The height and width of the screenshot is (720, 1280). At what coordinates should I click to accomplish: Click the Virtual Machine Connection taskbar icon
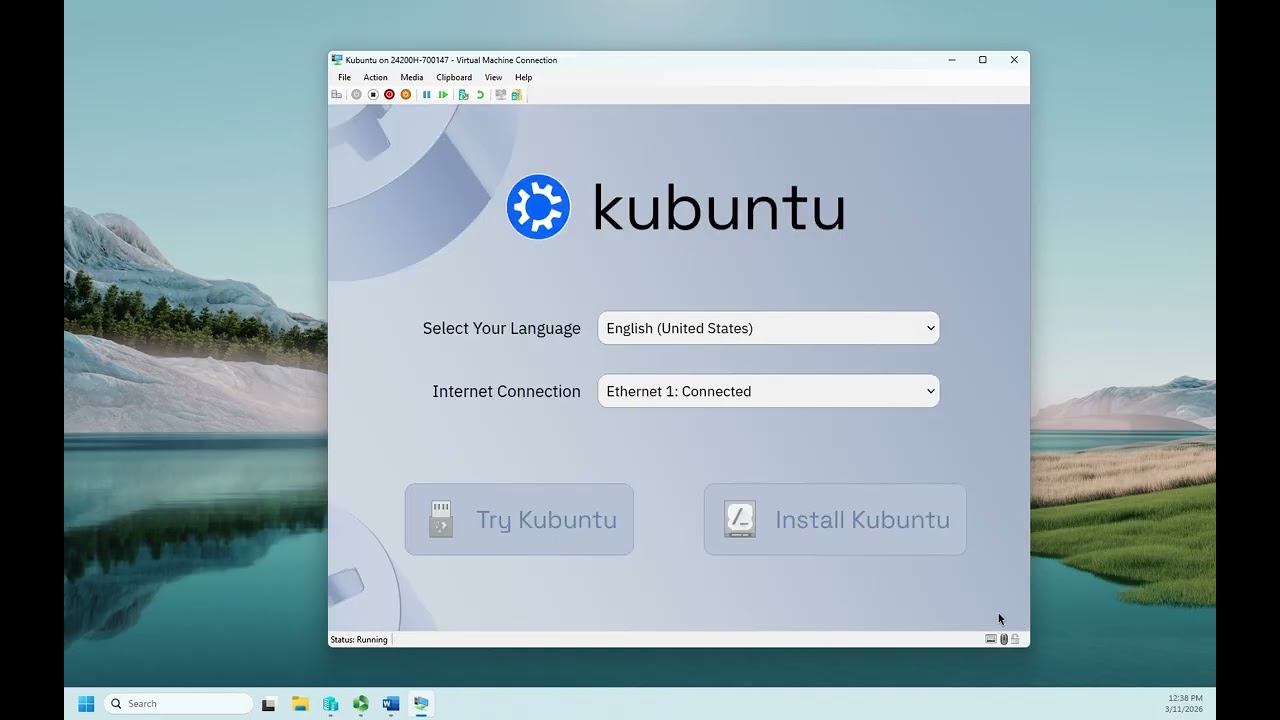(x=421, y=704)
